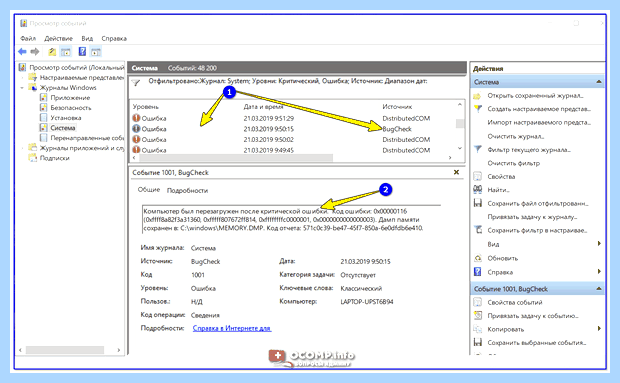Click the filter funnel icon above list
This screenshot has width=620, height=383.
136,83
